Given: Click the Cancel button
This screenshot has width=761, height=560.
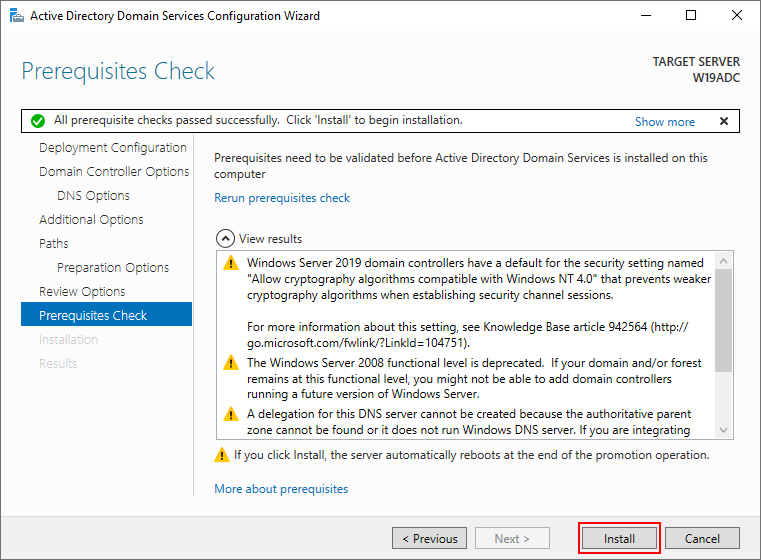Looking at the screenshot, I should coord(702,538).
